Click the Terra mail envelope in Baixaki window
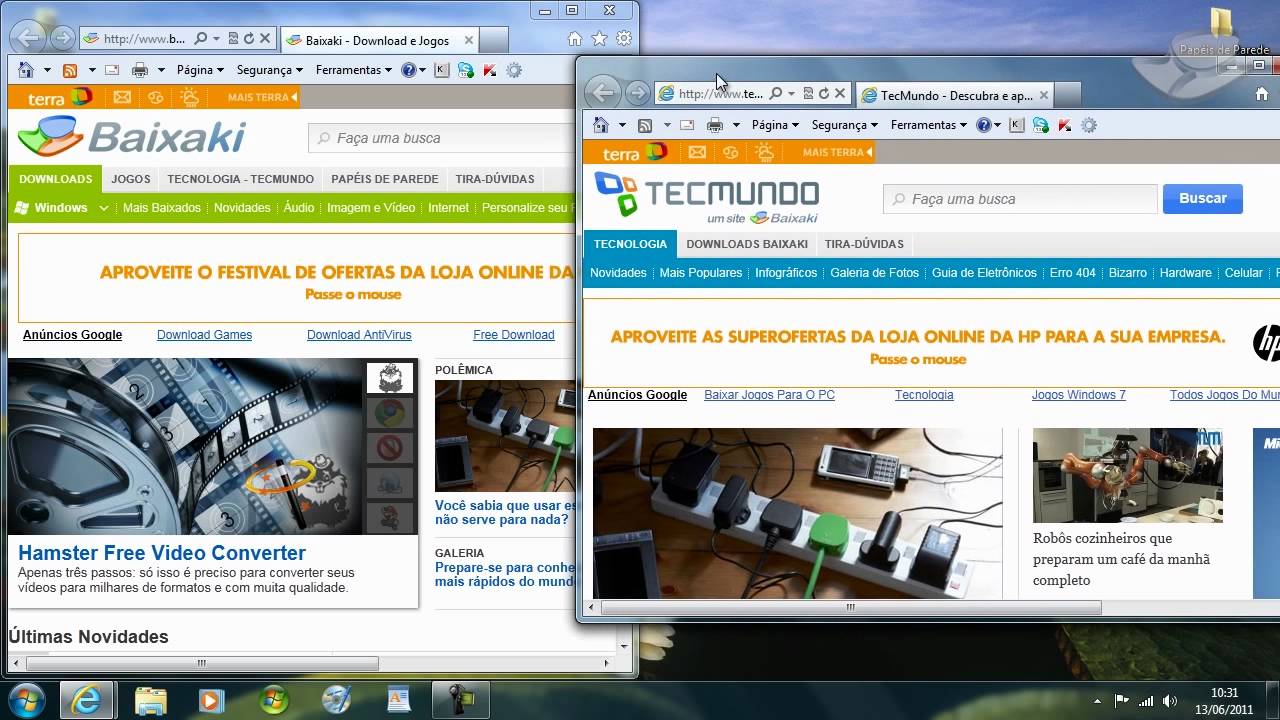1280x720 pixels. click(x=122, y=97)
